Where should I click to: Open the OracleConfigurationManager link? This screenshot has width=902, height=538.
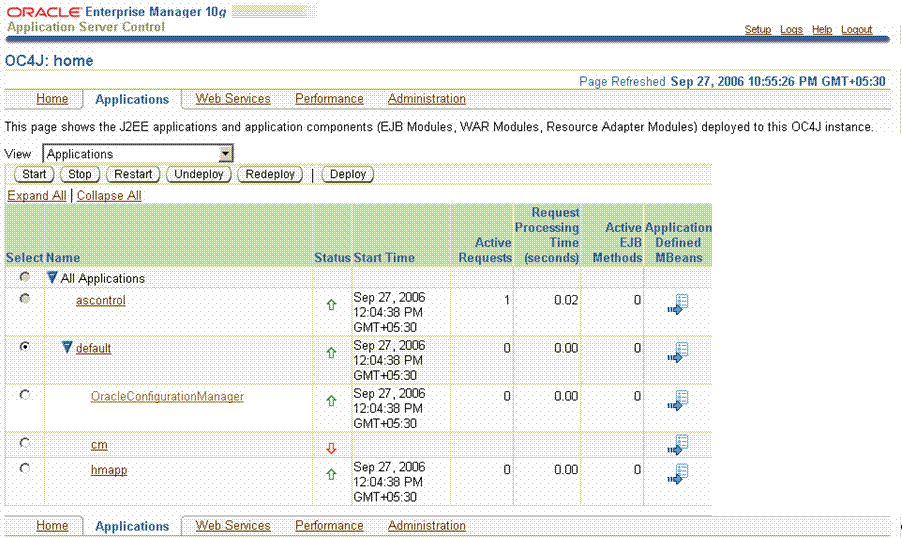click(167, 396)
